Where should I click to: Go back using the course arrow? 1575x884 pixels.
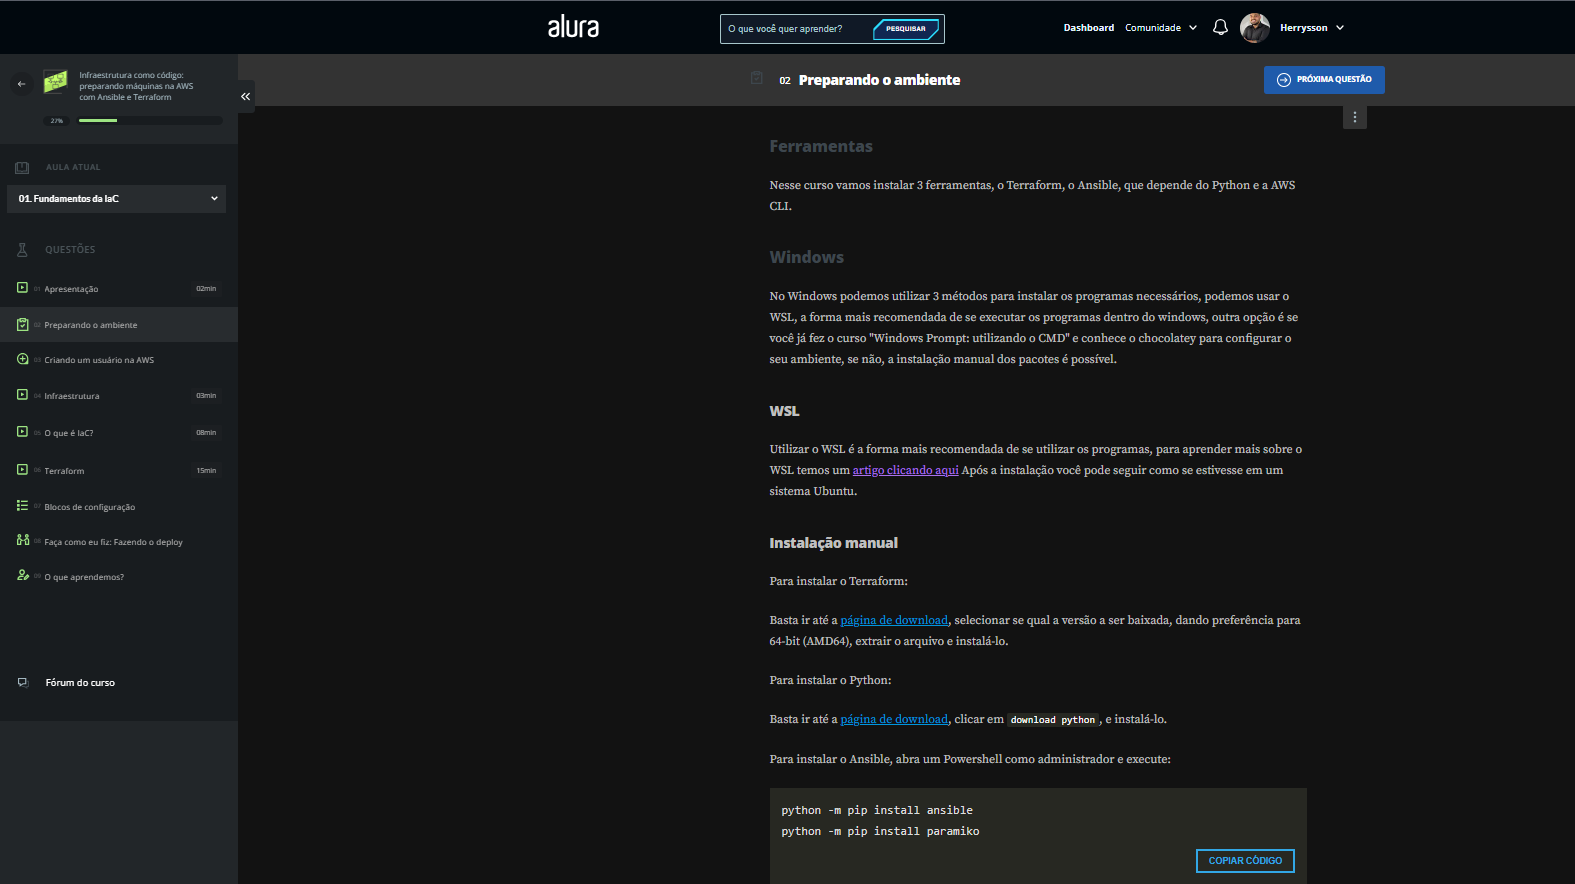click(21, 84)
